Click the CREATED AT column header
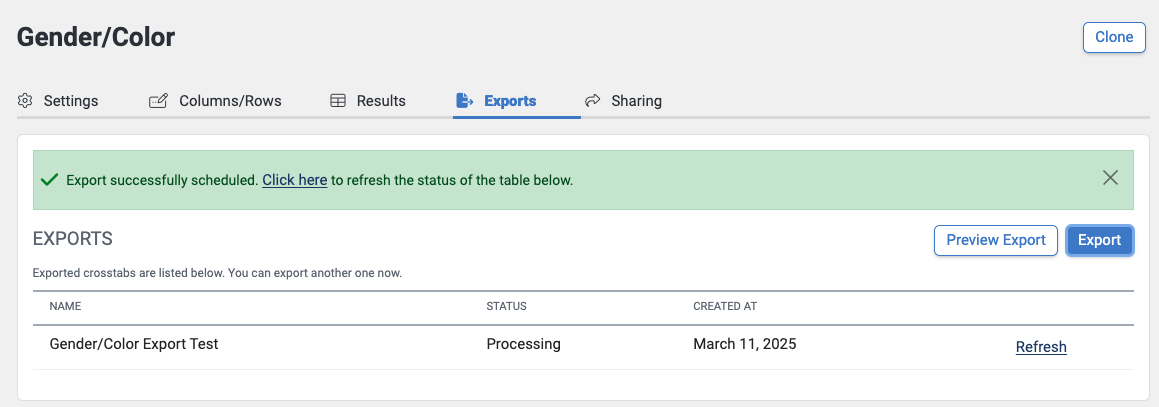 click(x=724, y=306)
